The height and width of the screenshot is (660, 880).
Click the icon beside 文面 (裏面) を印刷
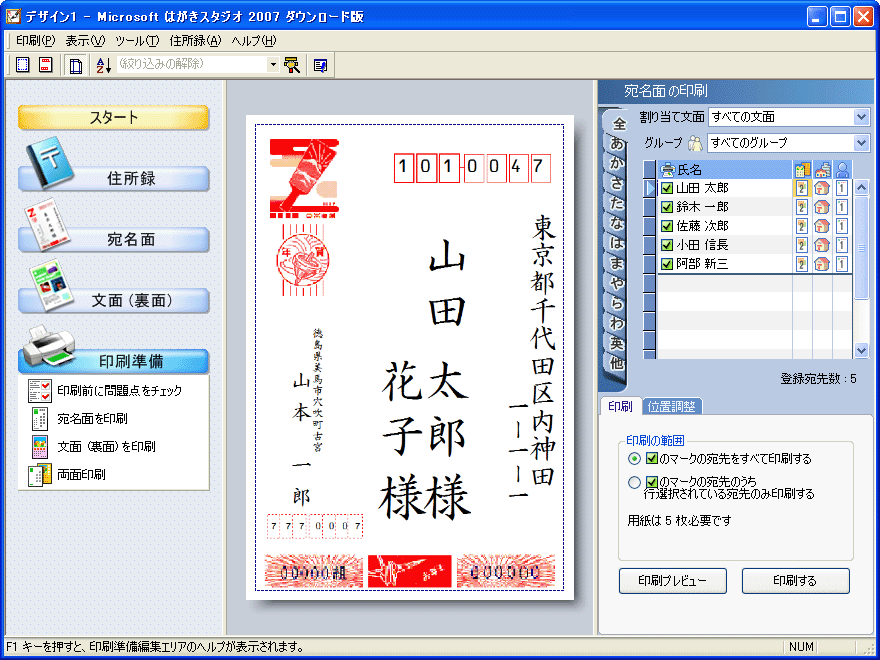click(40, 447)
